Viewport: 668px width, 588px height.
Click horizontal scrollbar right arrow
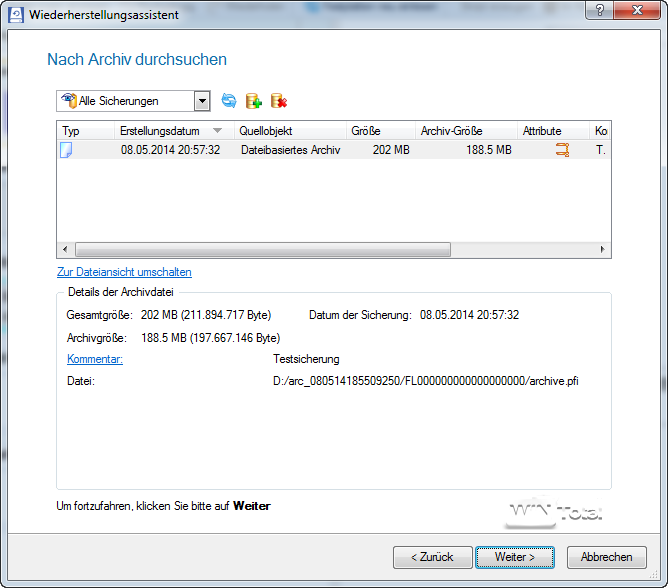tap(602, 249)
